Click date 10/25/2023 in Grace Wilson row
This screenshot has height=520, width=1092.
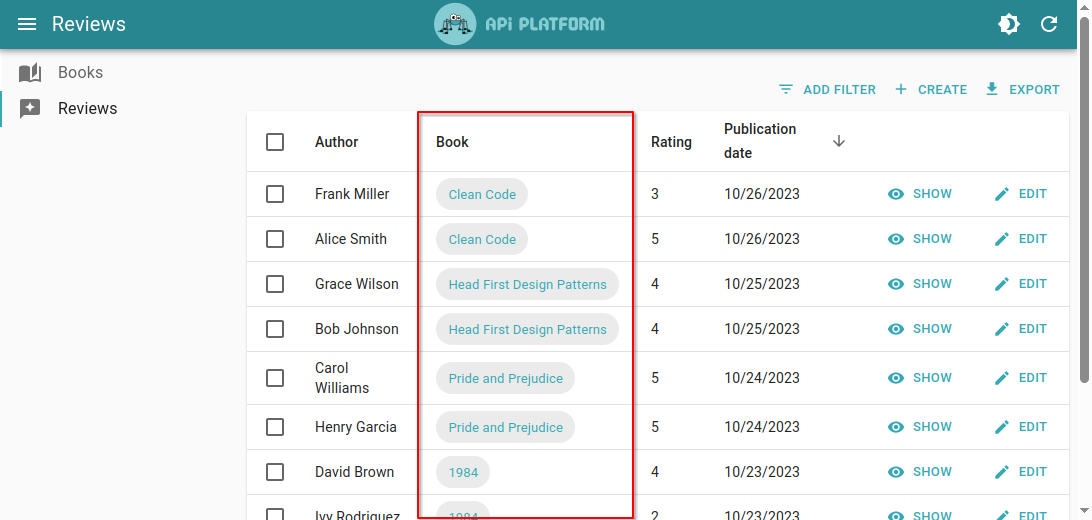[762, 284]
